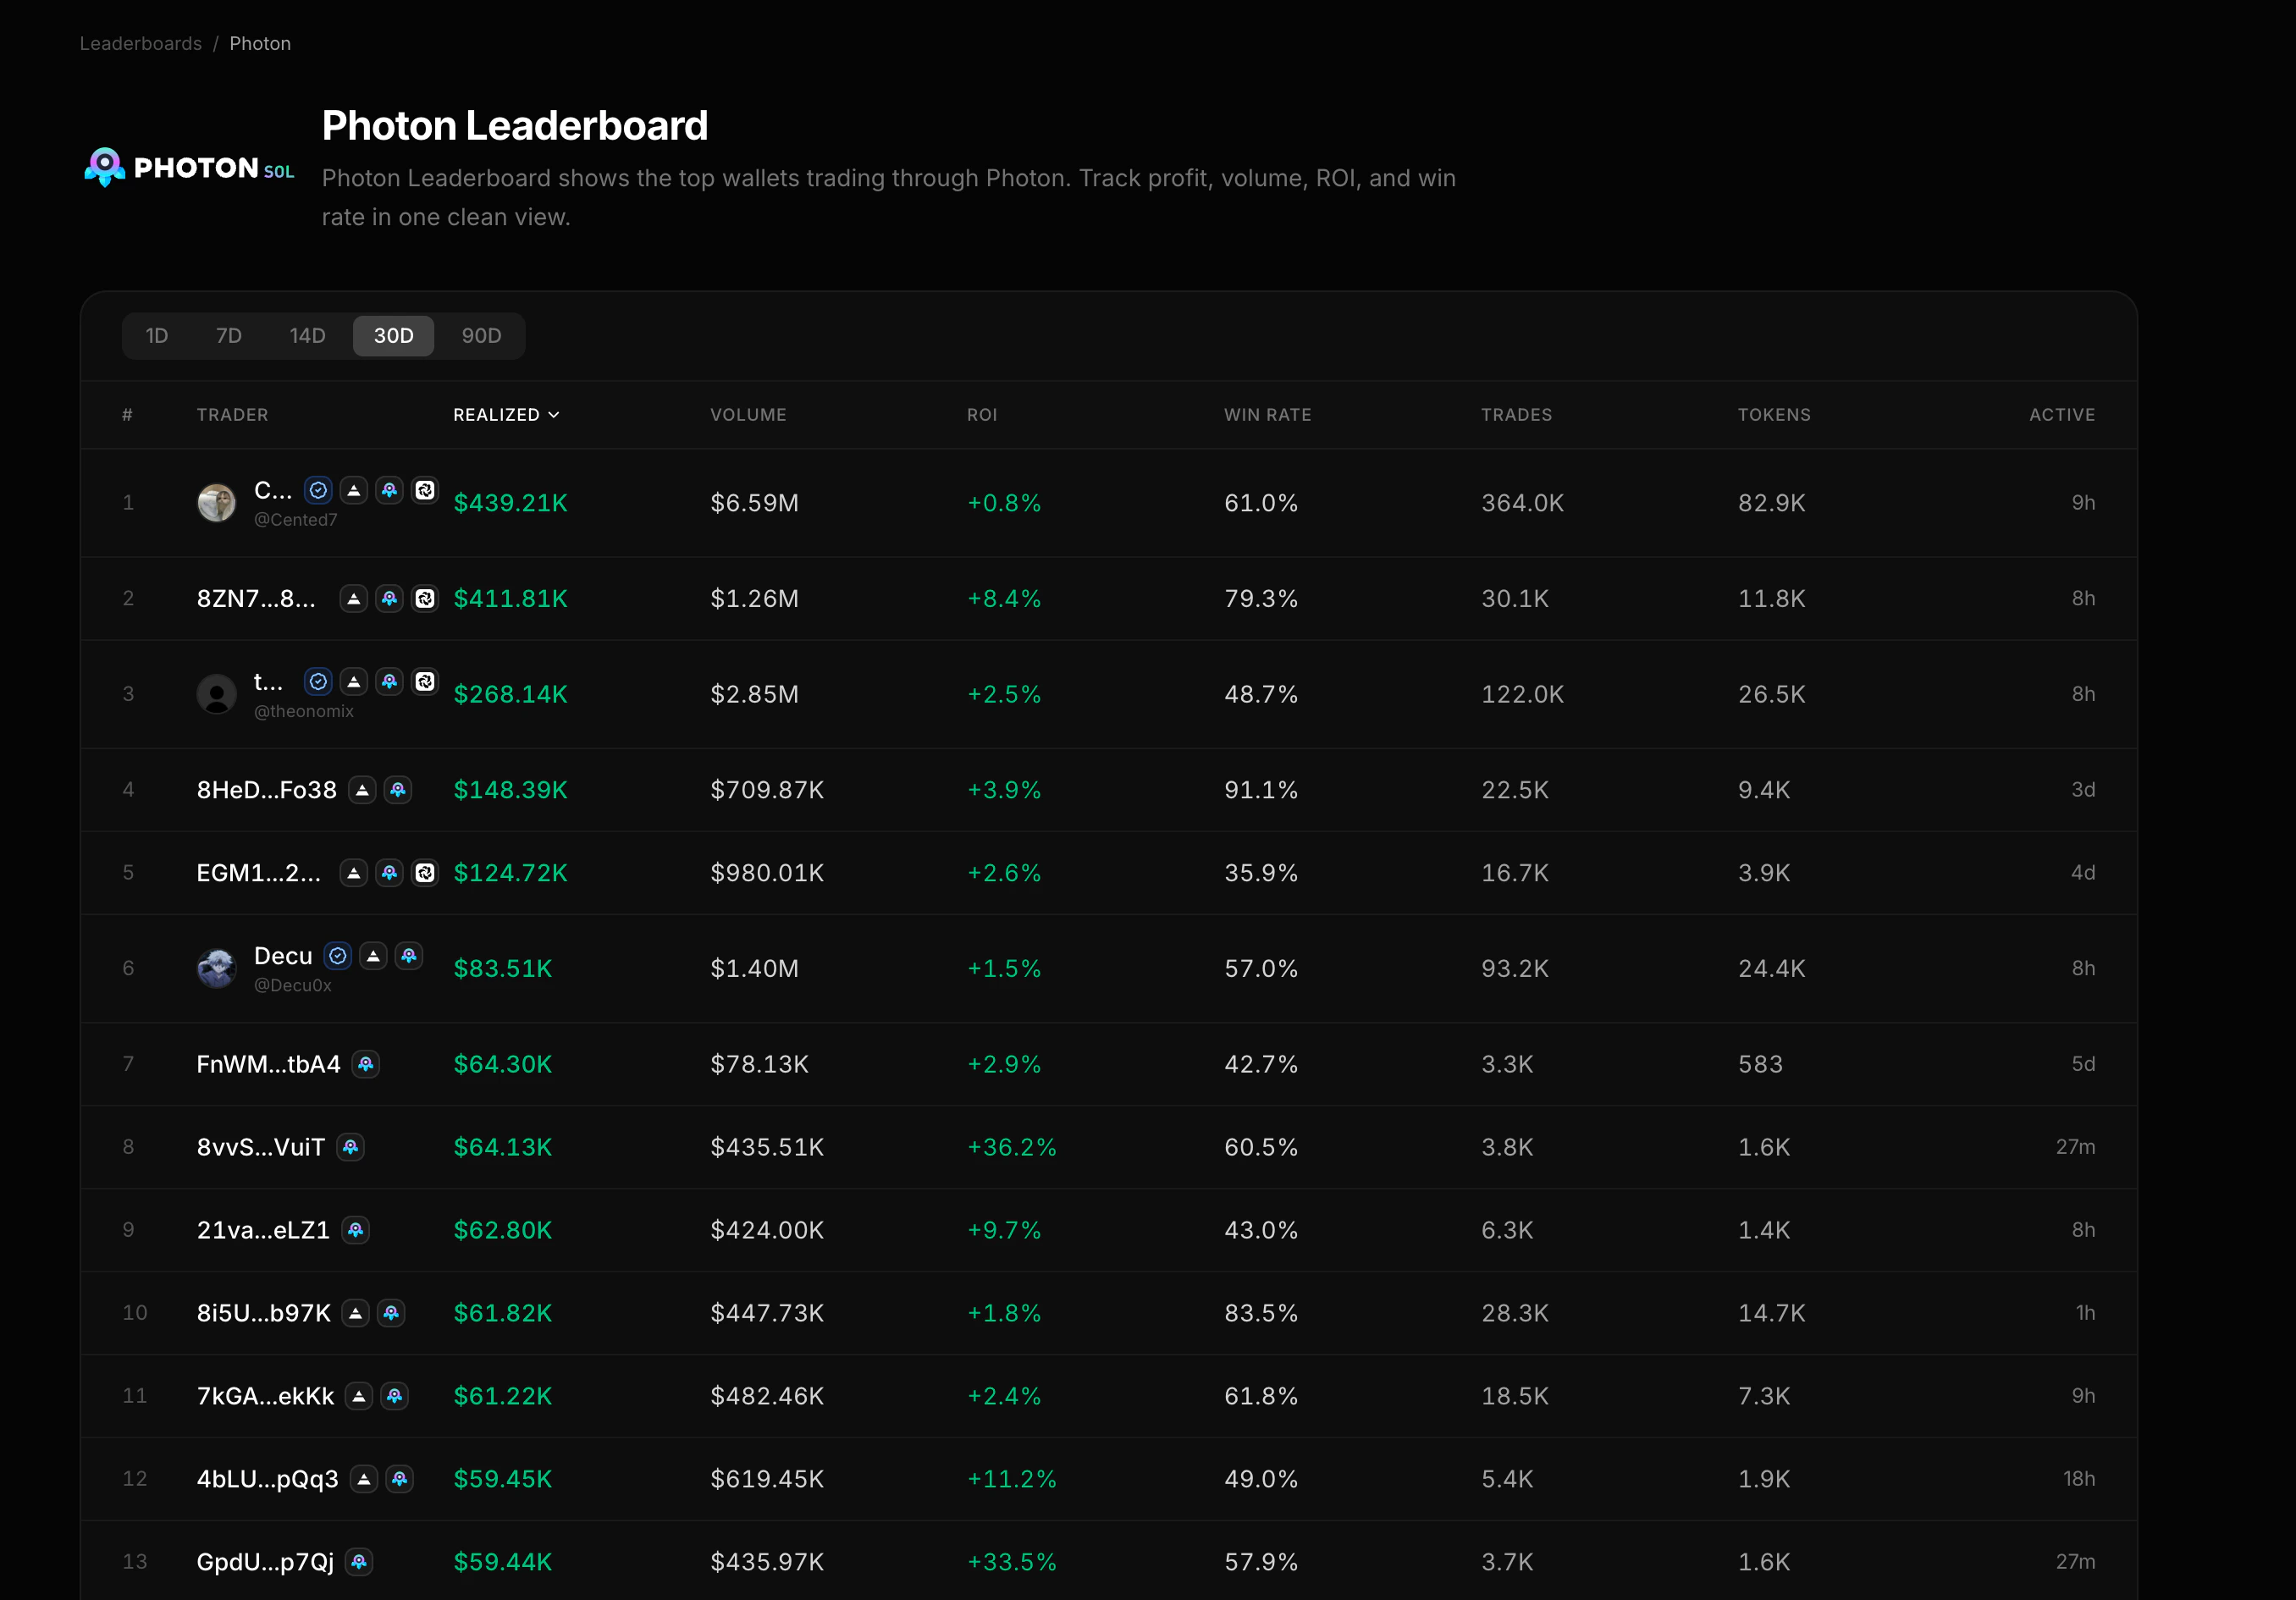Click the Photon rocket badge beside 7kGA...ekKk
This screenshot has width=2296, height=1600.
point(395,1396)
